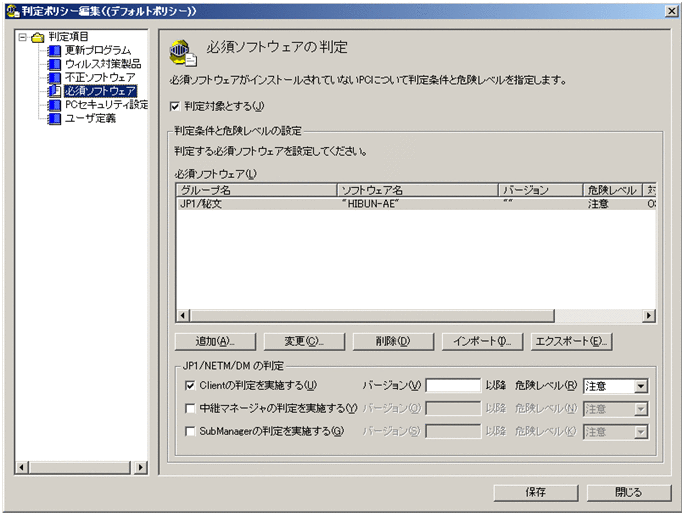685x517 pixels.
Task: Click the SubManager バージョン input field
Action: 453,431
